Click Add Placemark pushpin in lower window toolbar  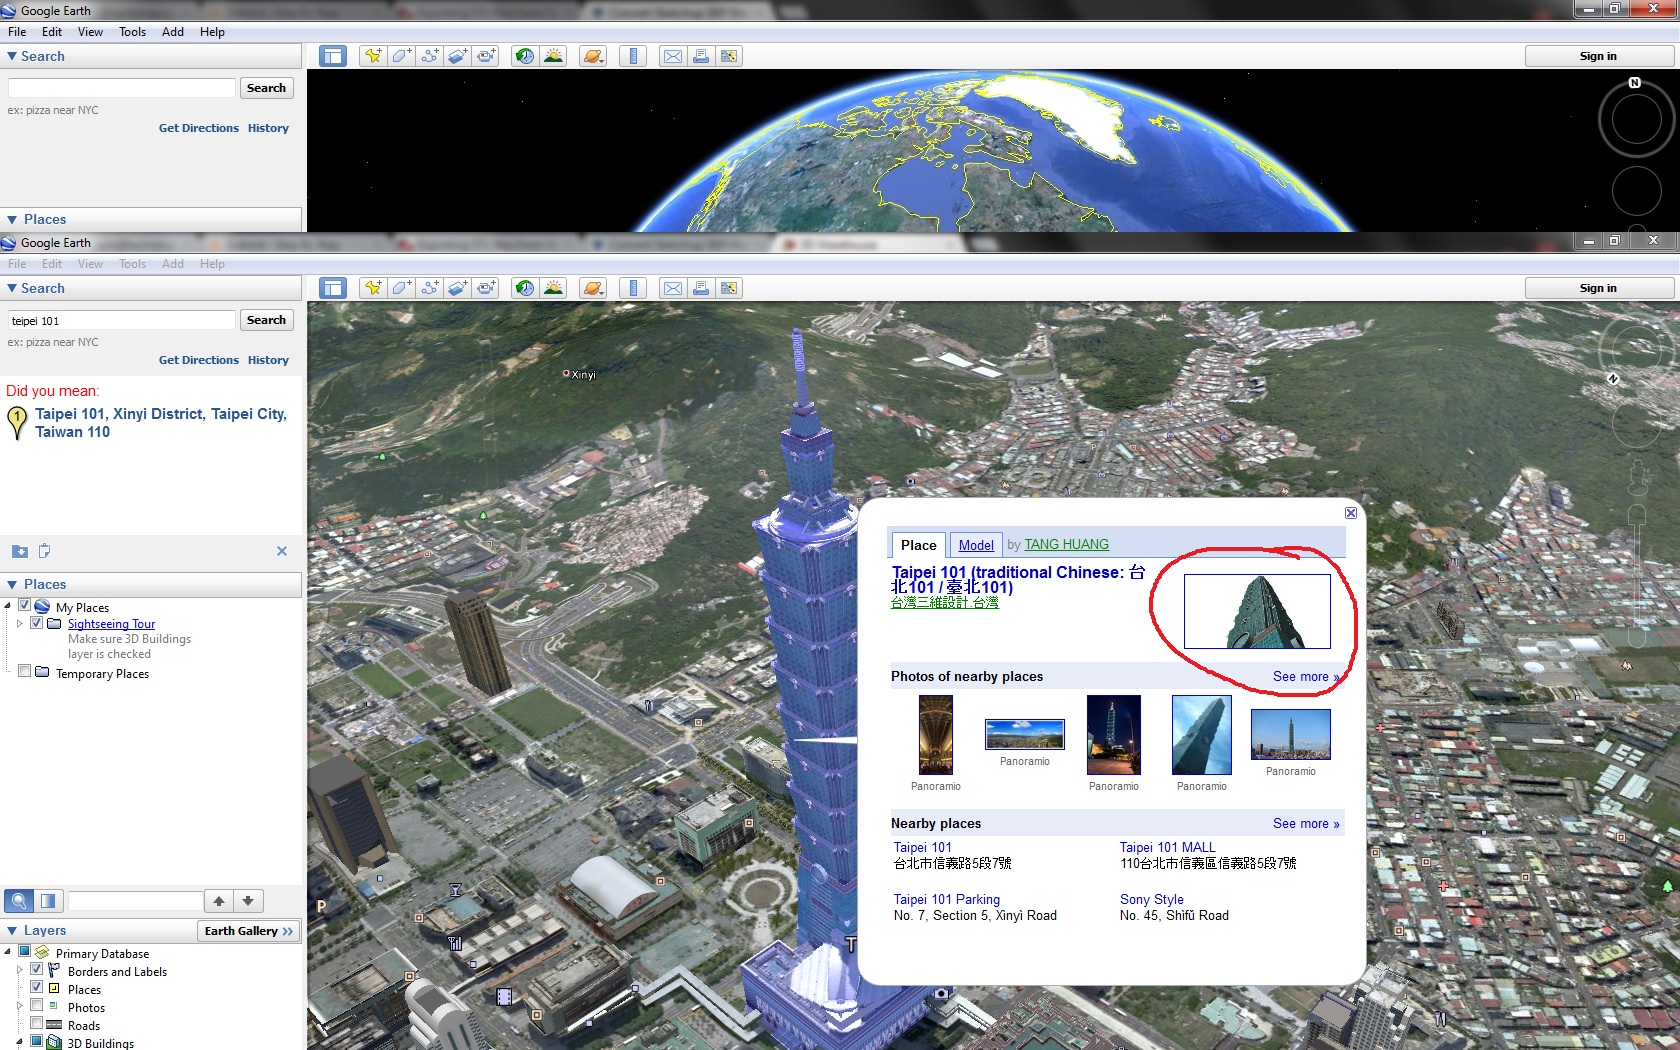373,288
